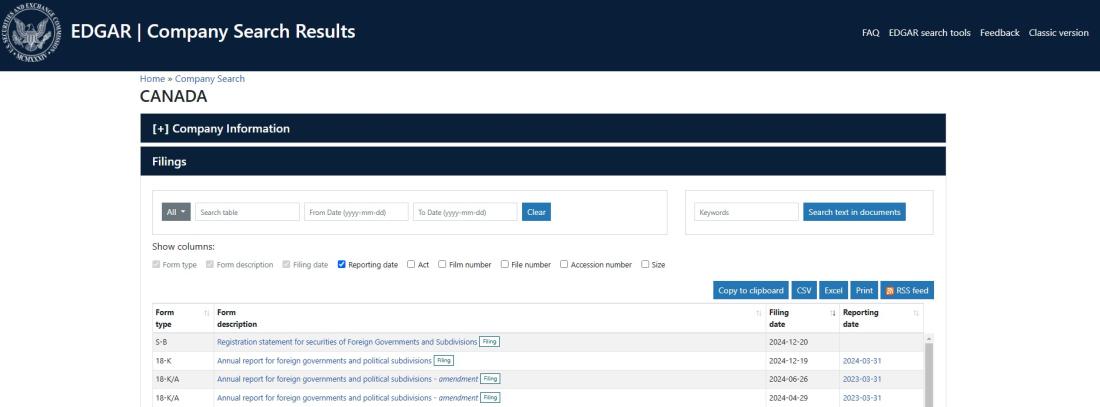Click Search text in documents button
Viewport: 1100px width, 407px height.
(854, 212)
